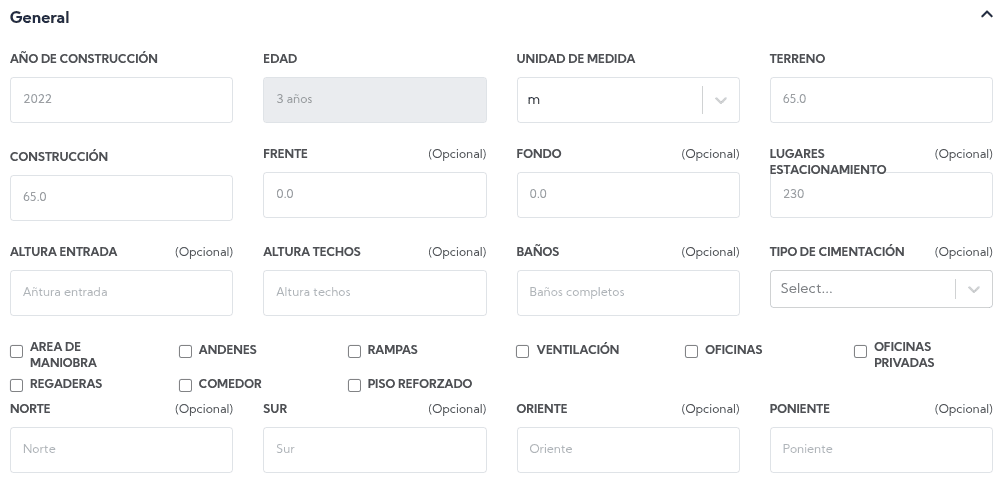
Task: Click the Norte input field
Action: 121,449
